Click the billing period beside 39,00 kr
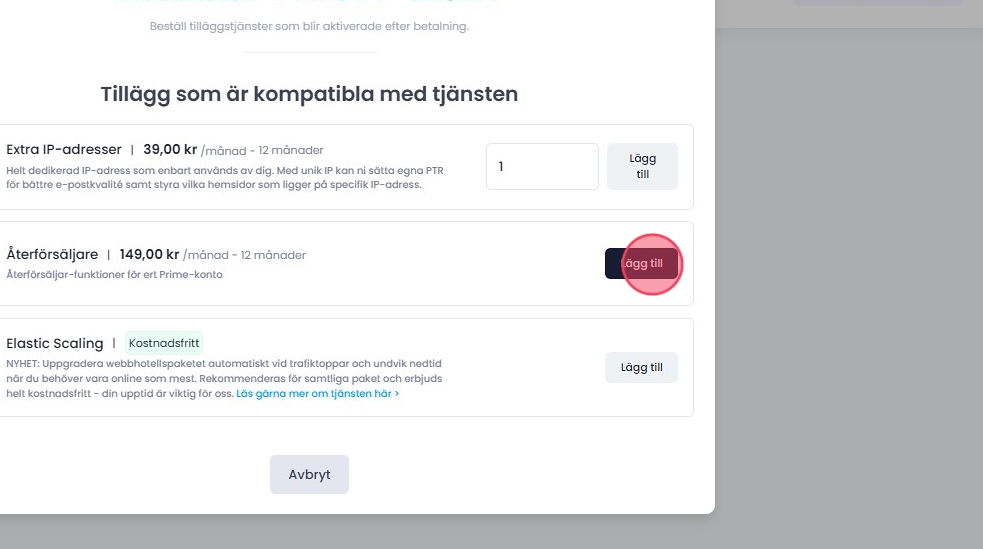 [262, 151]
